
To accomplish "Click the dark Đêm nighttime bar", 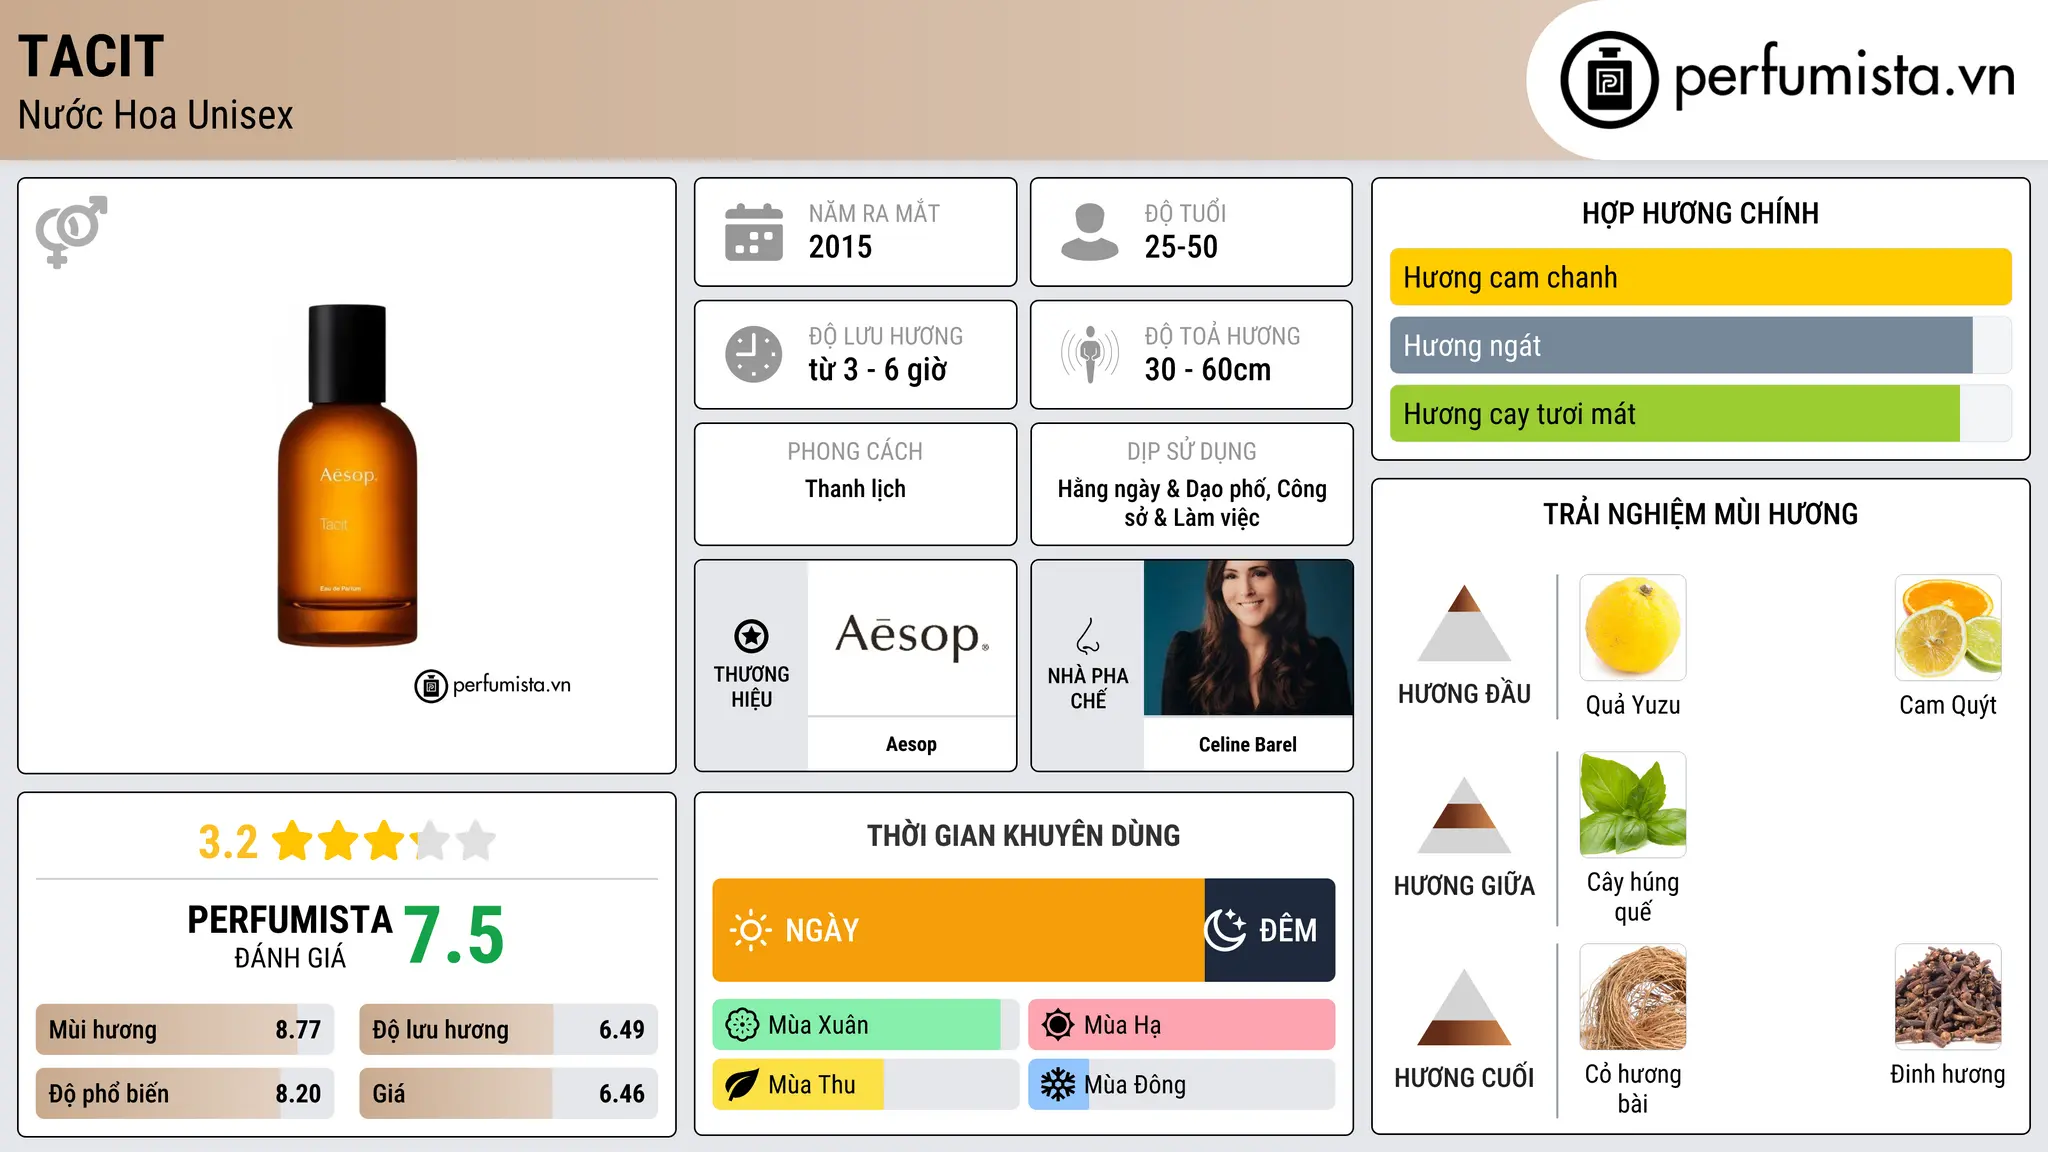I will point(1270,930).
